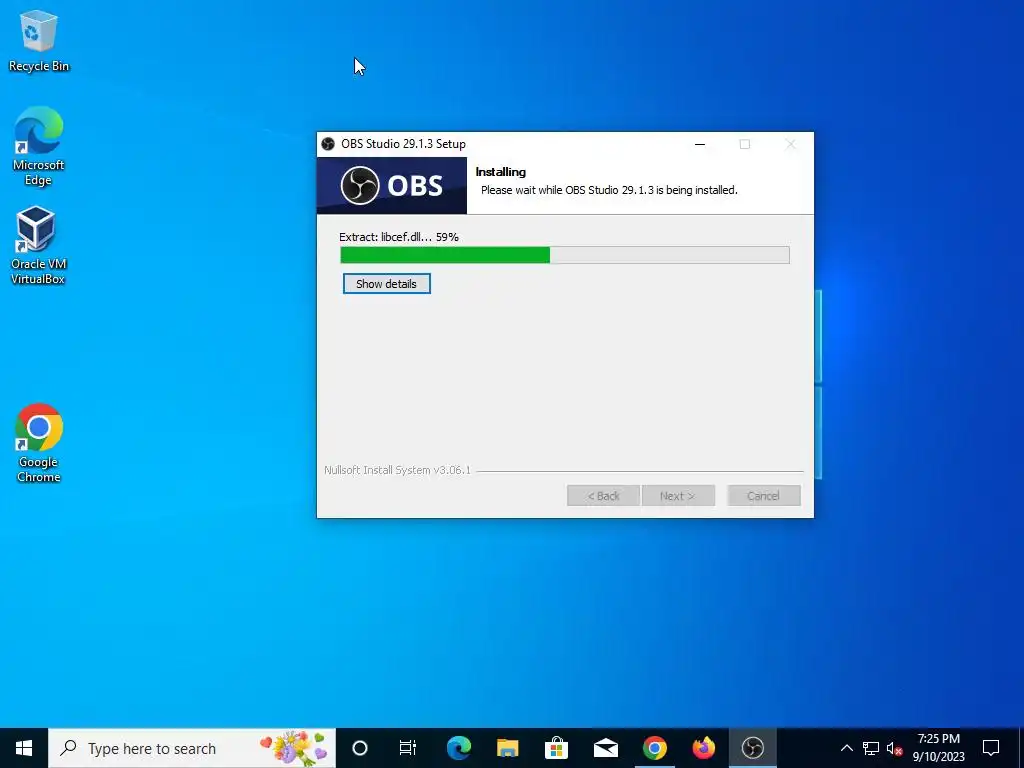This screenshot has height=768, width=1024.
Task: Switch to Google Chrome in the taskbar
Action: 654,748
